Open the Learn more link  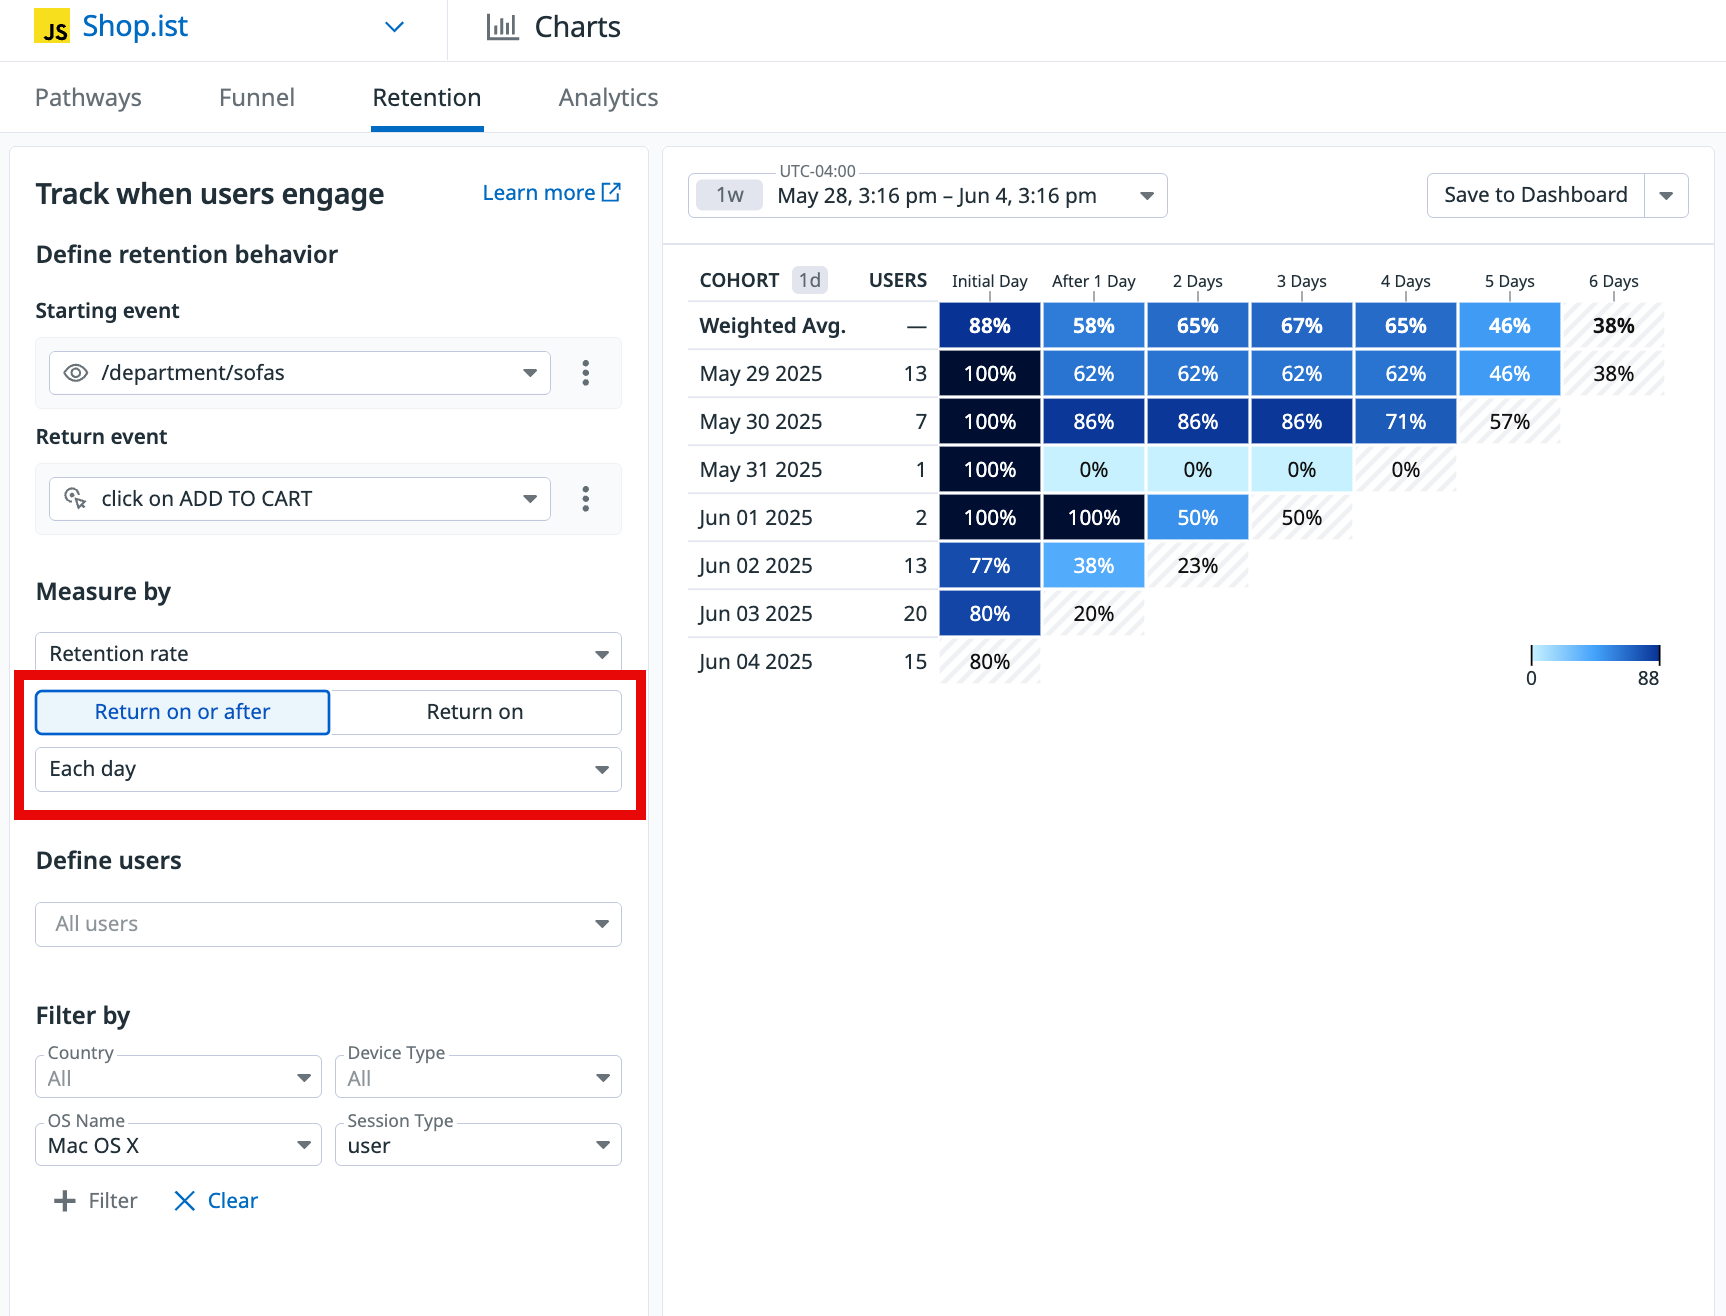click(x=551, y=193)
